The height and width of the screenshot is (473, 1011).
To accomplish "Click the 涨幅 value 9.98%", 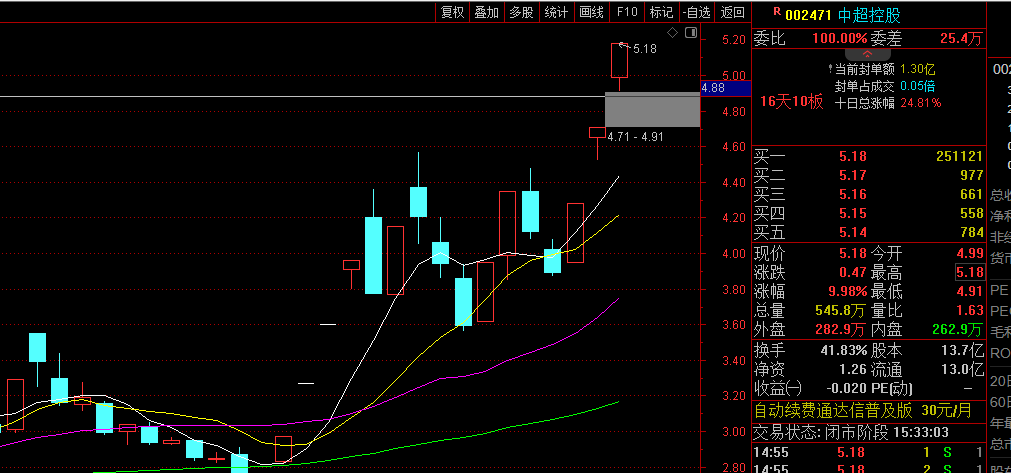I will pos(847,291).
